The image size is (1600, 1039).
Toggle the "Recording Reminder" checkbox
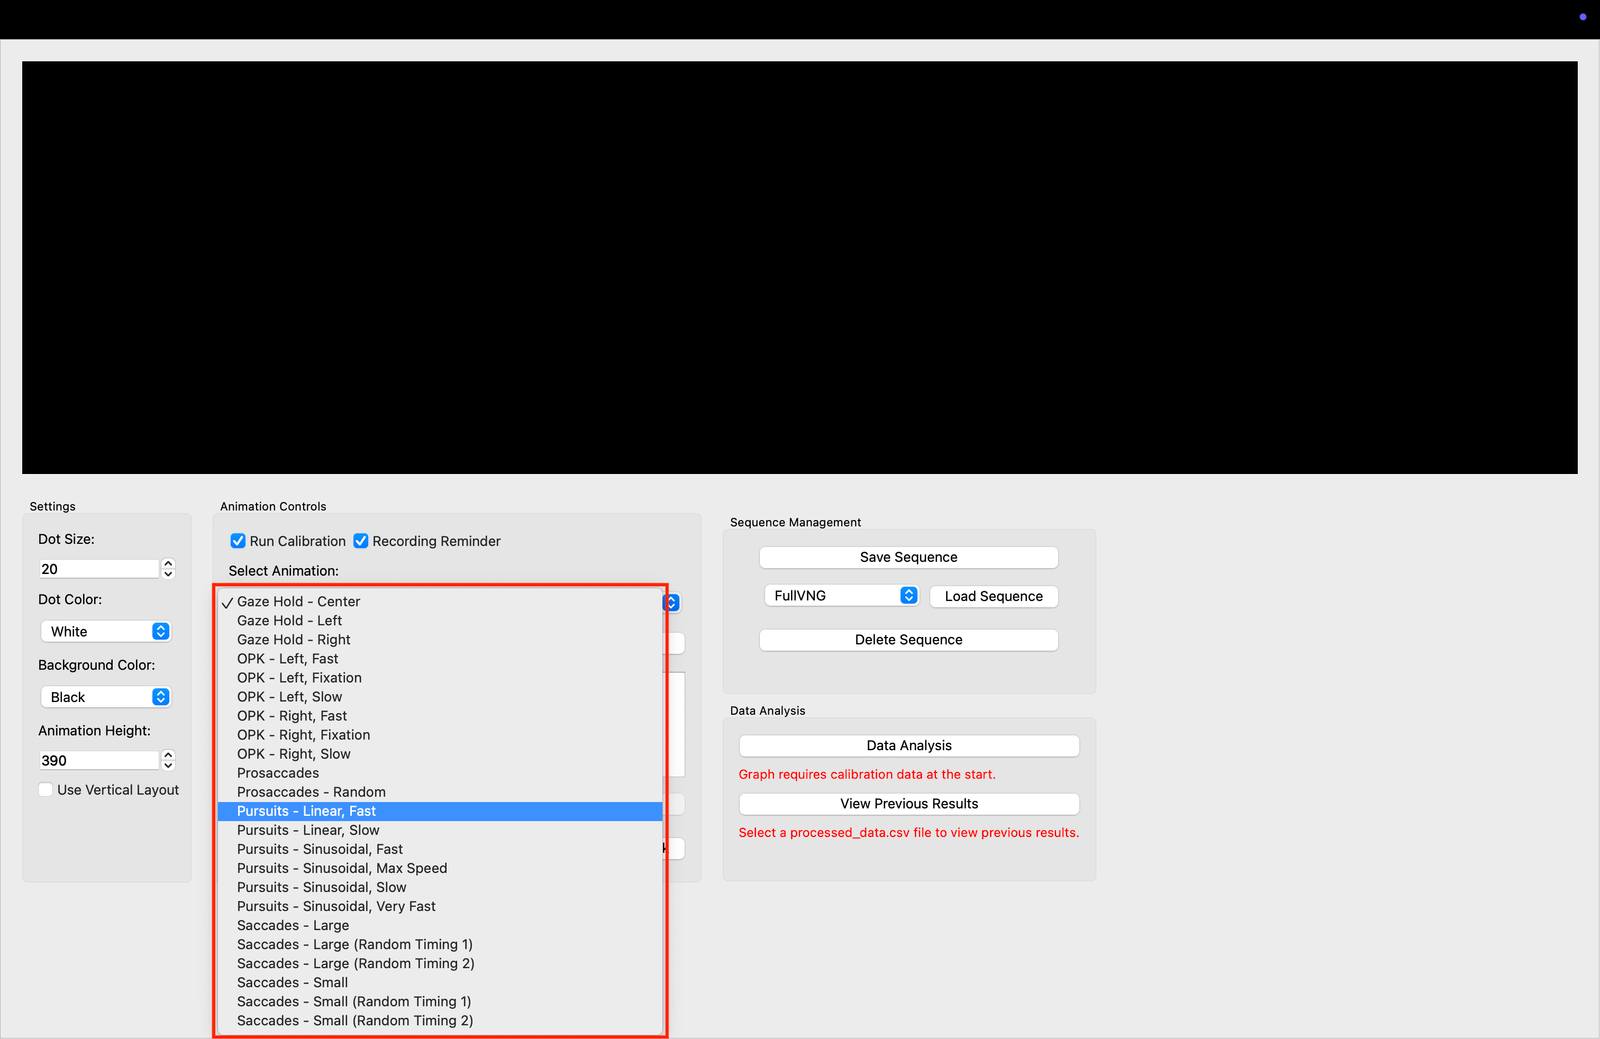point(360,540)
